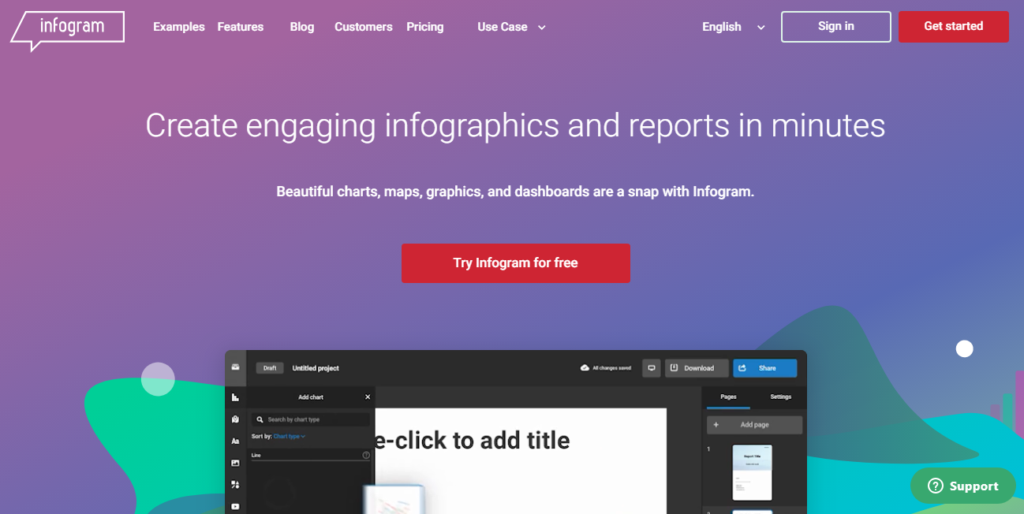
Task: Click the chart search magnifier icon
Action: [x=260, y=420]
